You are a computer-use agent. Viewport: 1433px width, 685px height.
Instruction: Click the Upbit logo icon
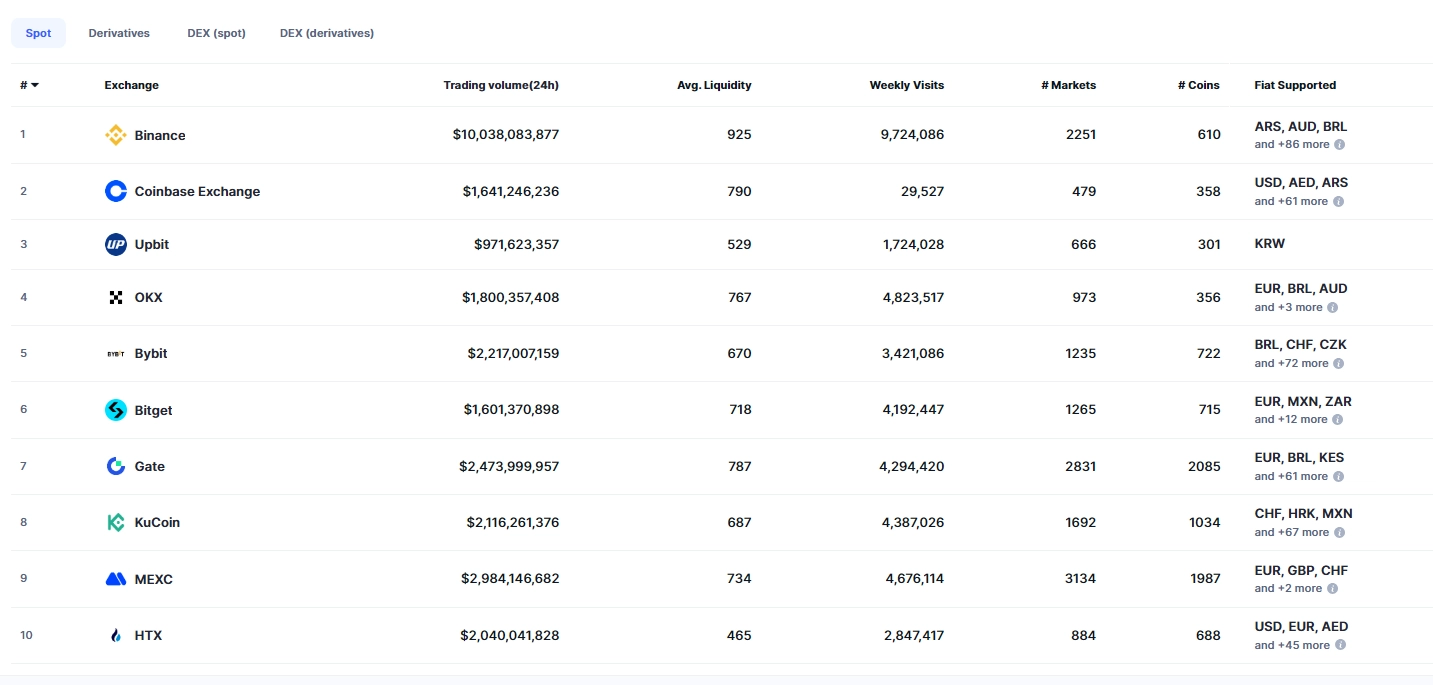click(116, 244)
